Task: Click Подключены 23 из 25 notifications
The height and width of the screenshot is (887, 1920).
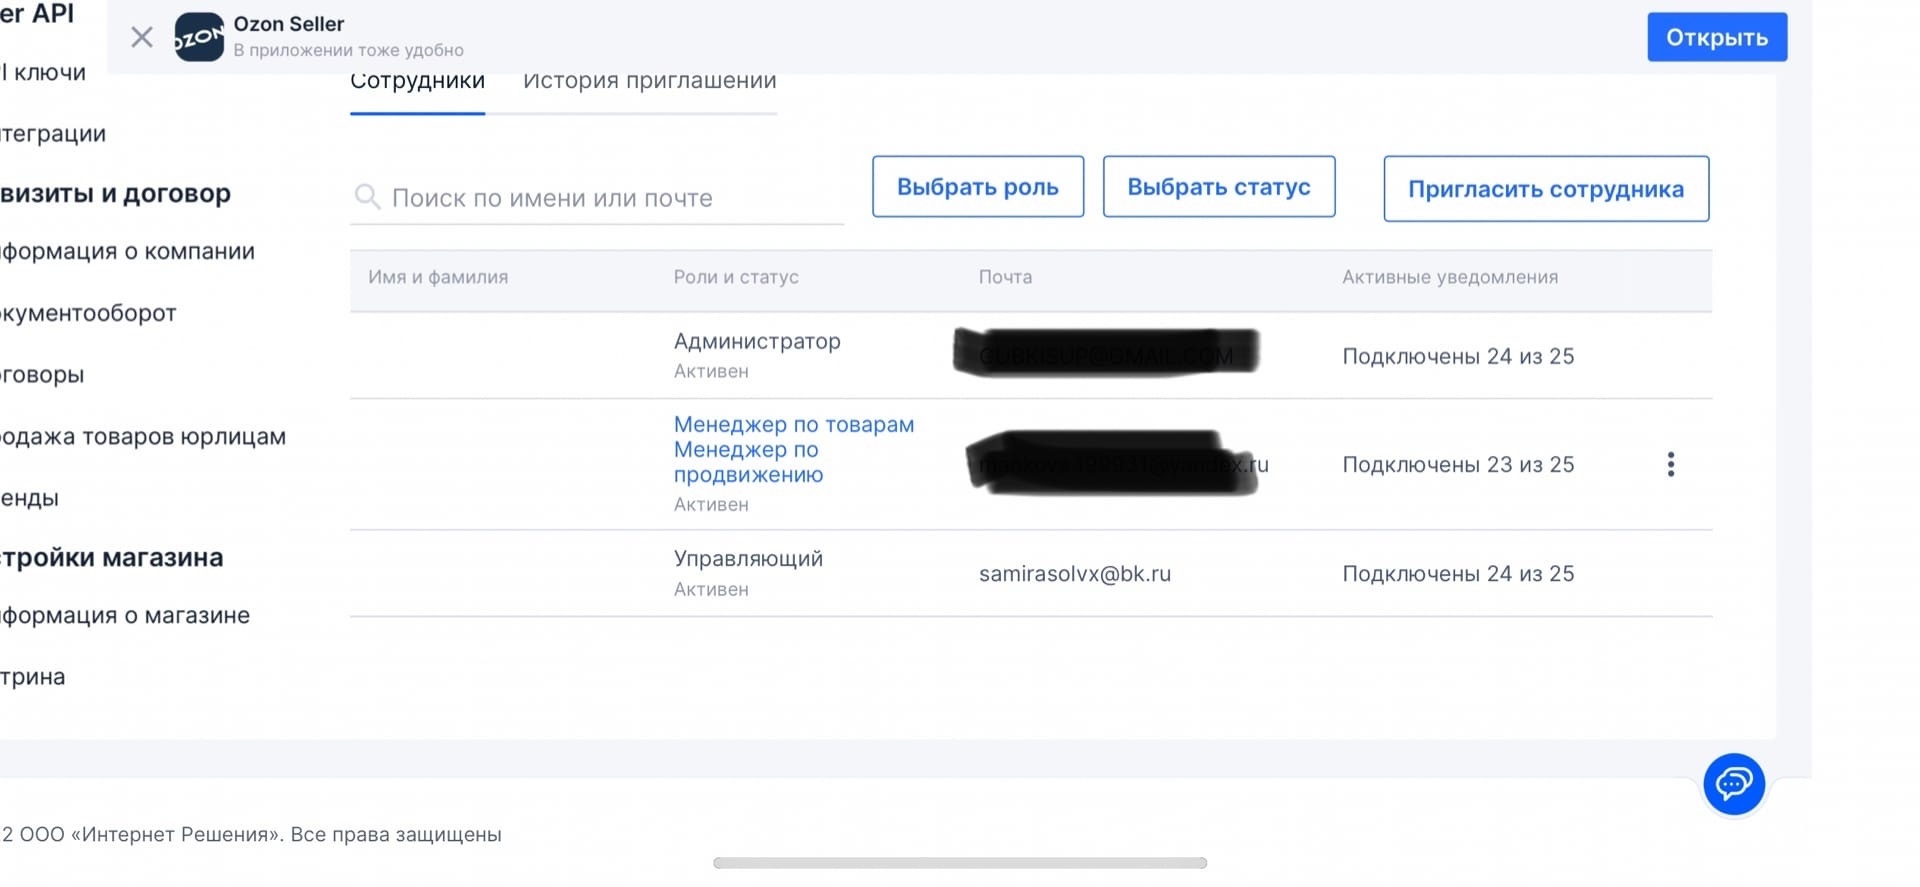Action: point(1458,465)
